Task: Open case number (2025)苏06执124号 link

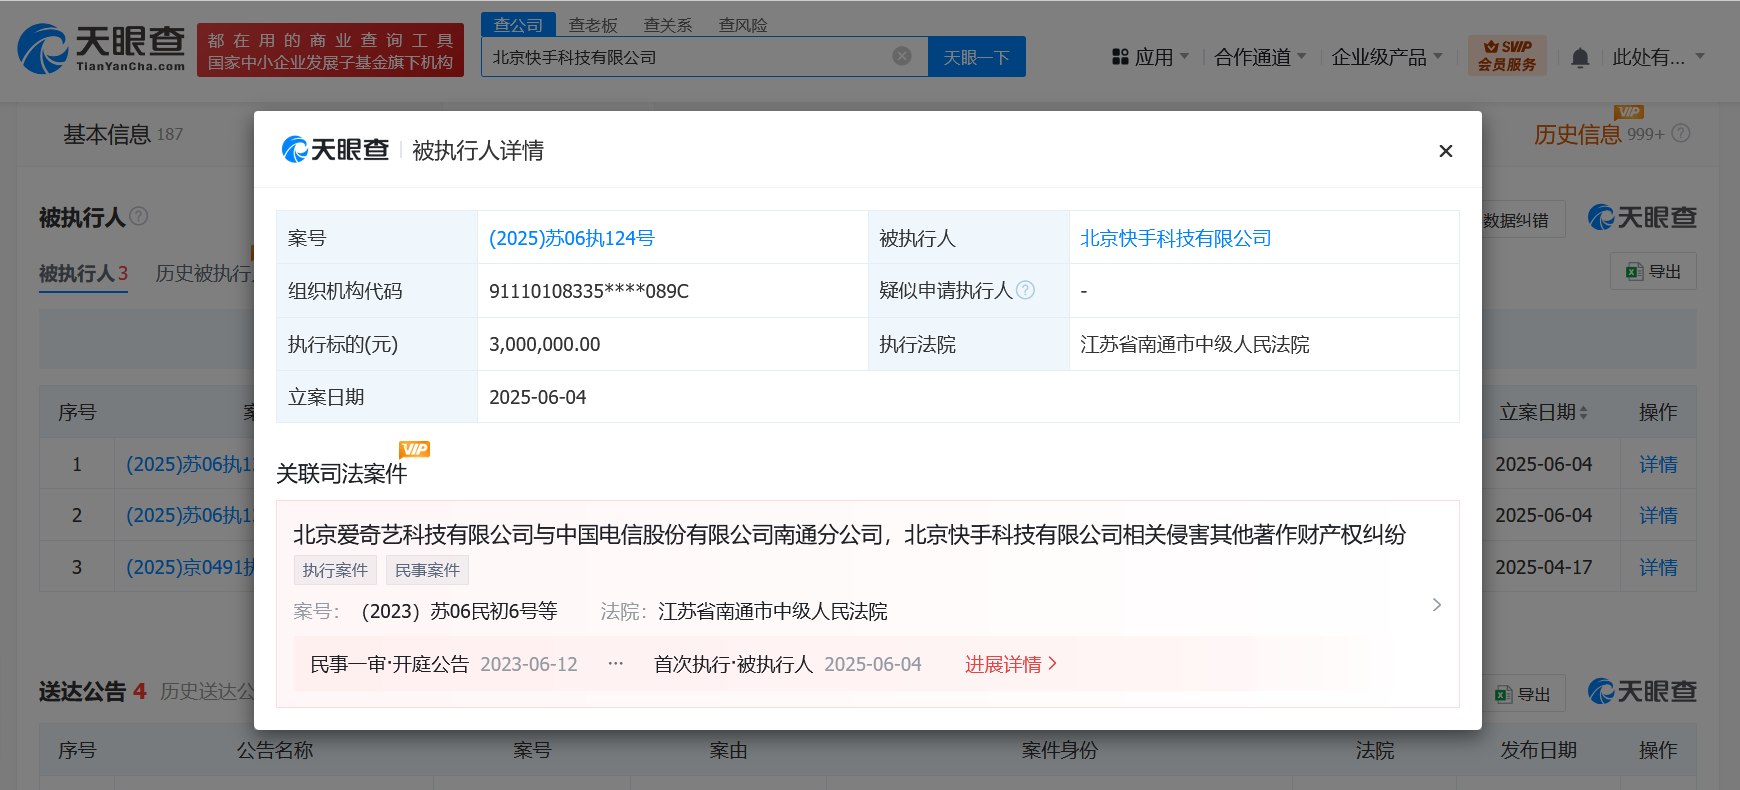Action: tap(571, 238)
